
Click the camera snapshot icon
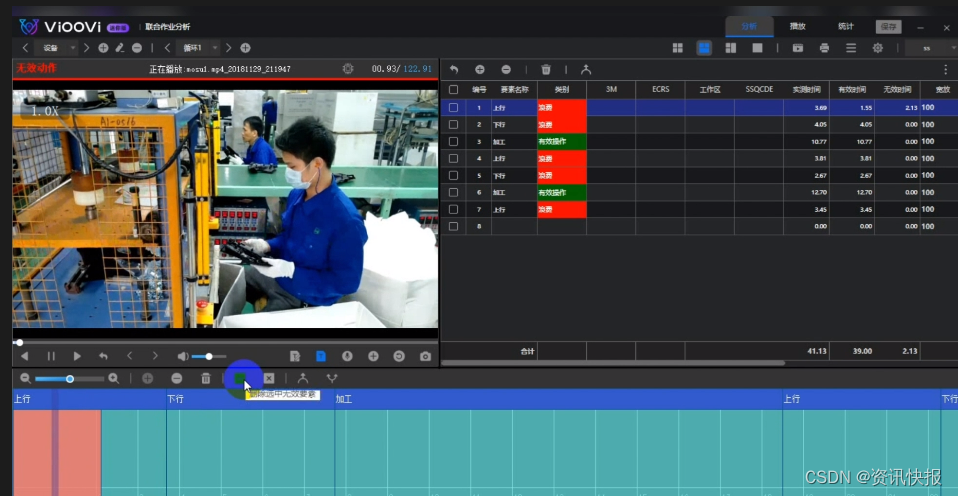425,356
